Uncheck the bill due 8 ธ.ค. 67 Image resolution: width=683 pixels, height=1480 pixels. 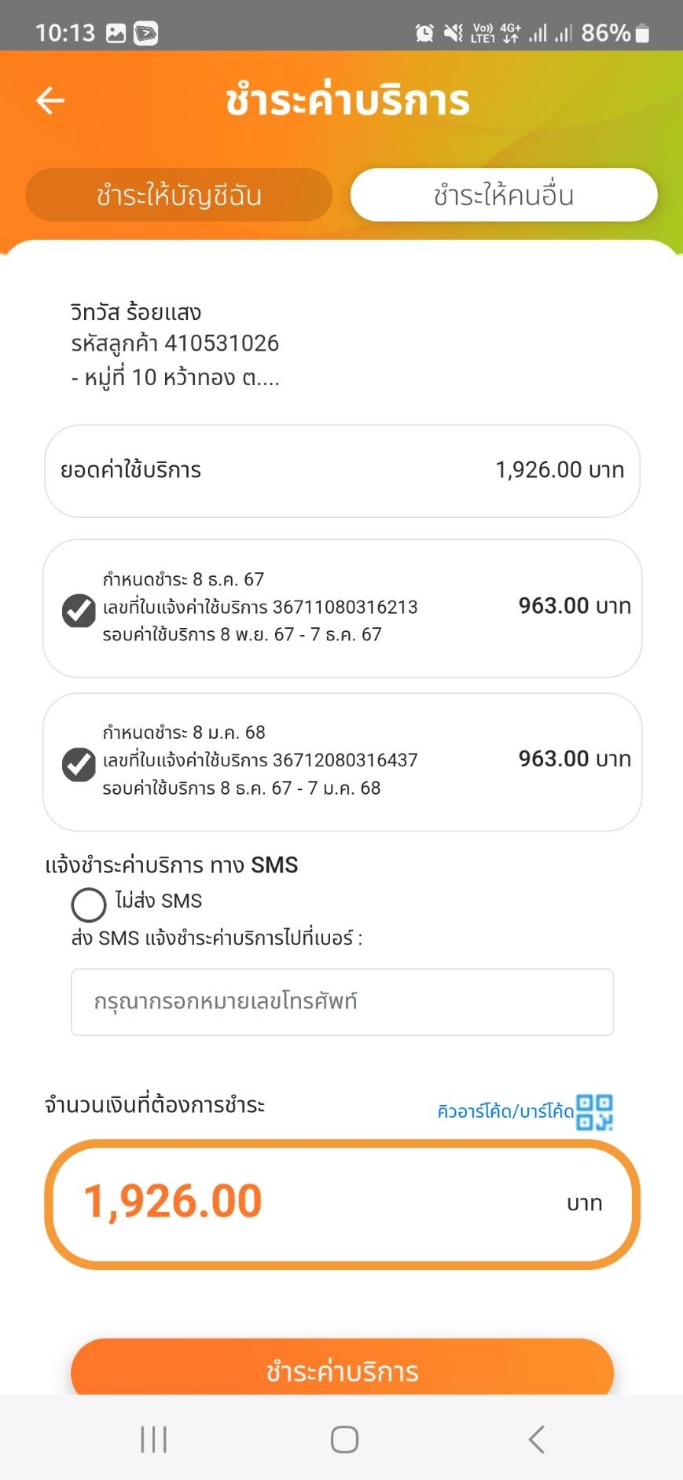(79, 610)
